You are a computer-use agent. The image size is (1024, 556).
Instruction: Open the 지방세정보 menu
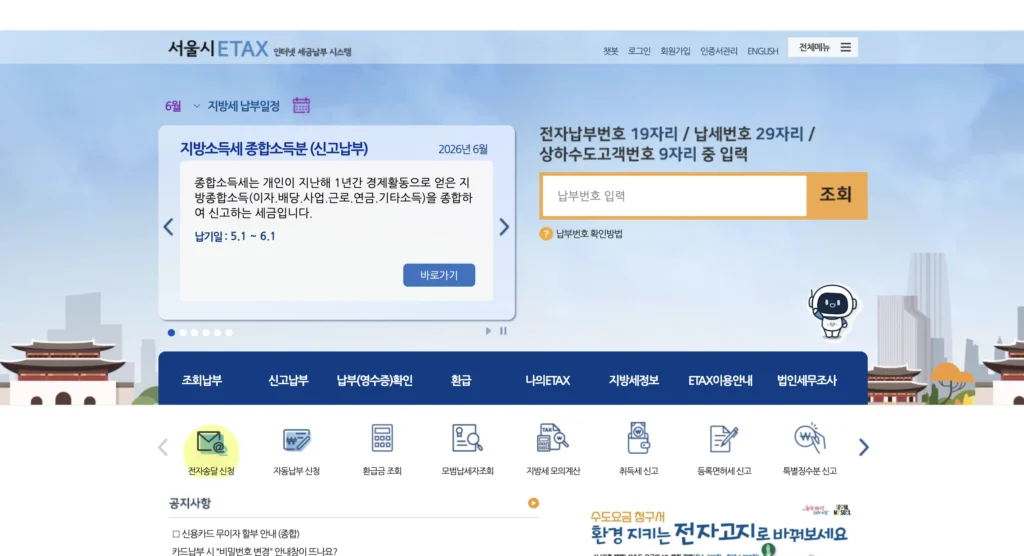click(633, 380)
